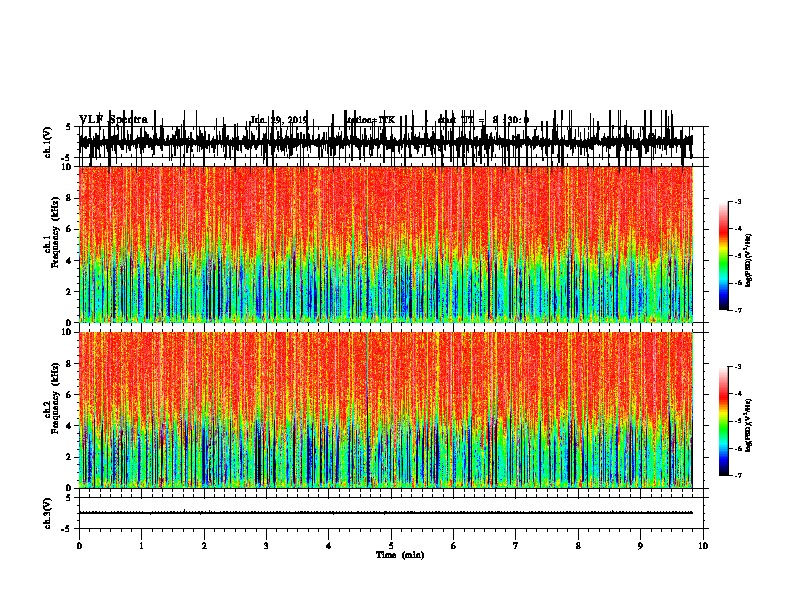Viewport: 792px width, 612px height.
Task: Click the -5 V tick on ch.3 waveform axis
Action: pyautogui.click(x=66, y=529)
